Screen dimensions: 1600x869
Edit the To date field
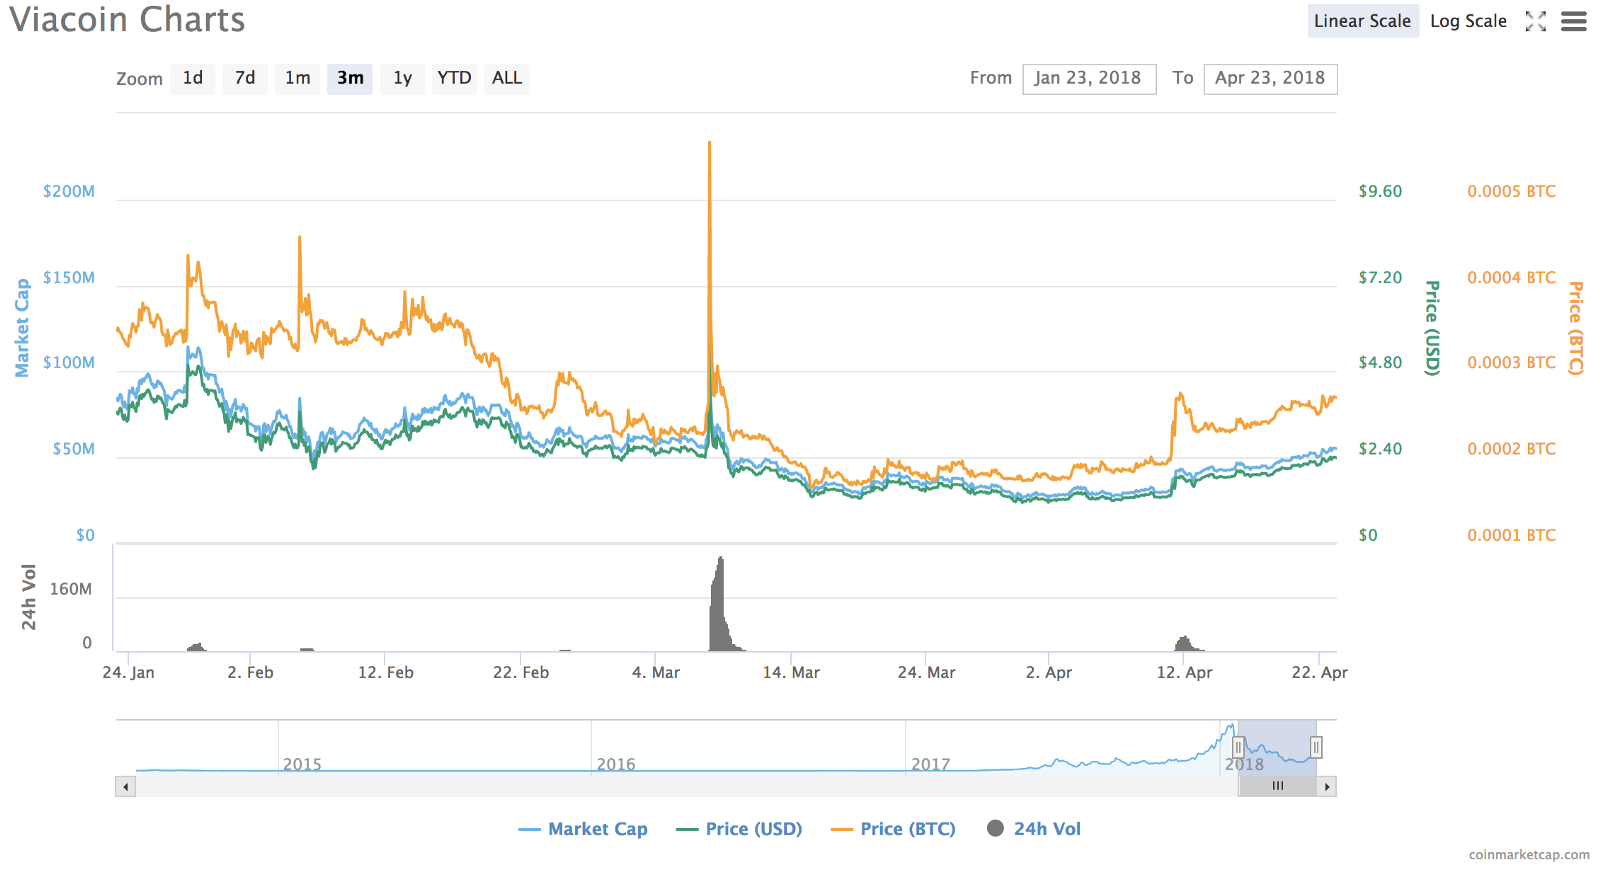pyautogui.click(x=1270, y=78)
